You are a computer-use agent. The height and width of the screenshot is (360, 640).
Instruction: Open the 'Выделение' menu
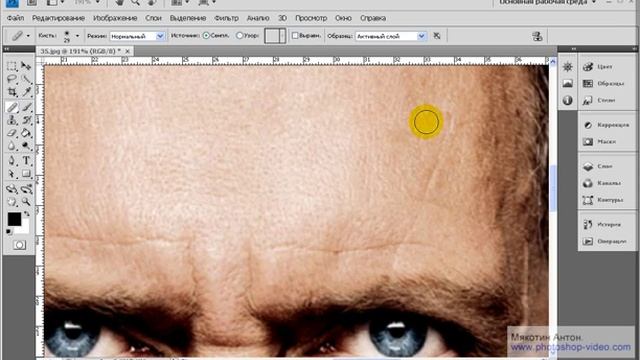187,18
